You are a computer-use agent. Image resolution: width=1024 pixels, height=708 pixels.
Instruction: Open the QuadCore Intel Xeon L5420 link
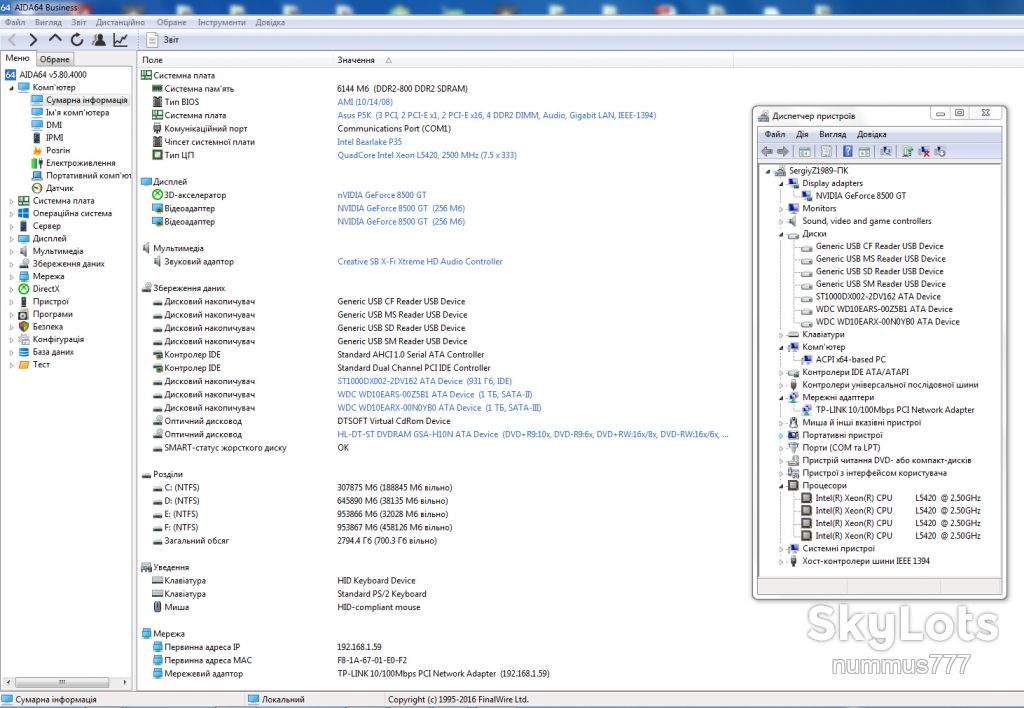[426, 155]
